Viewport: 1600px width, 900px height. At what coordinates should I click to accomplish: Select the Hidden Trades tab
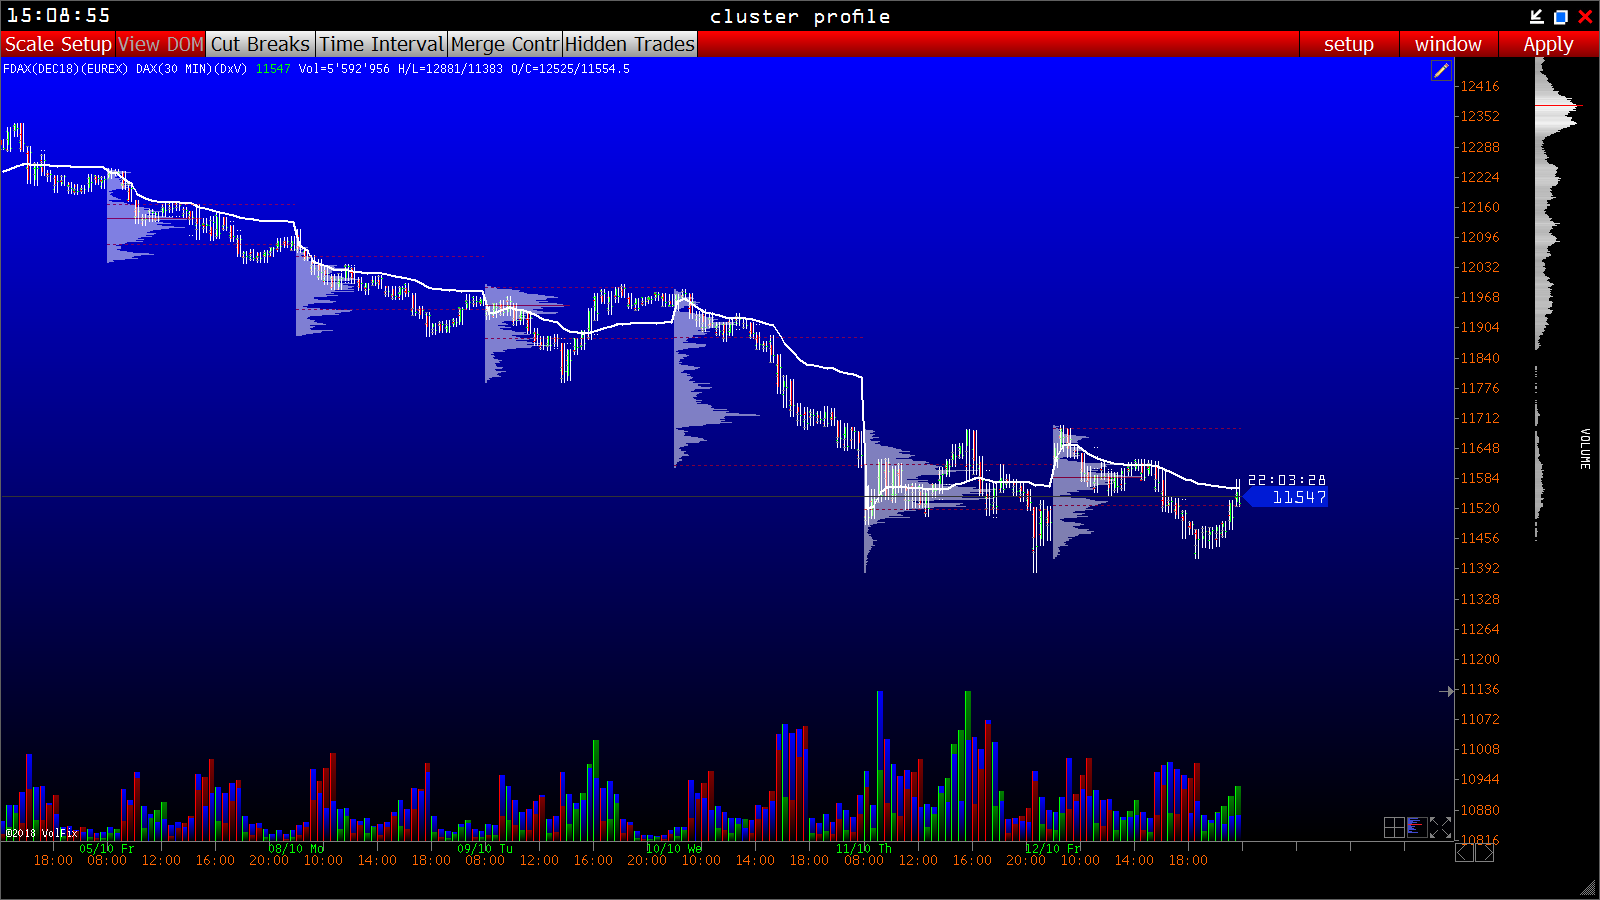coord(629,44)
